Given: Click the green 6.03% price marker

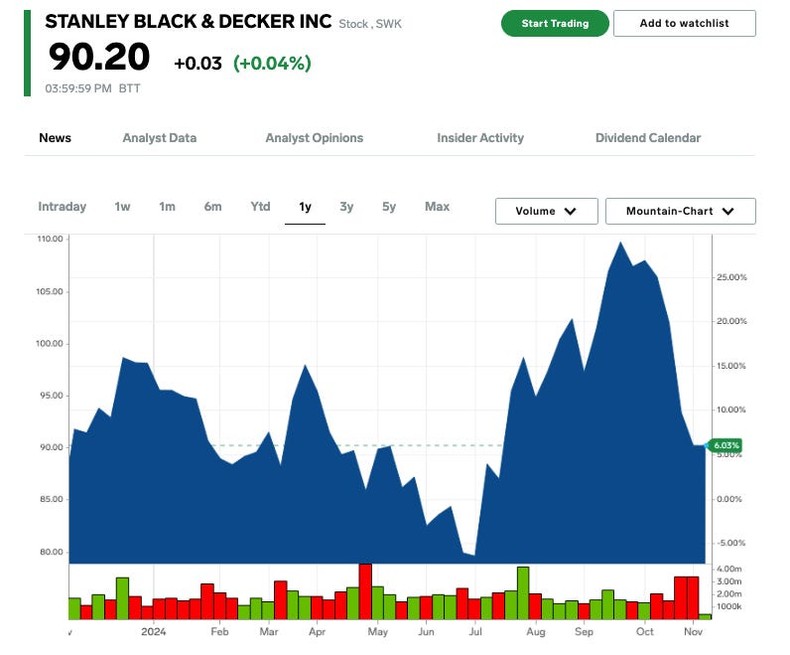Looking at the screenshot, I should point(724,445).
